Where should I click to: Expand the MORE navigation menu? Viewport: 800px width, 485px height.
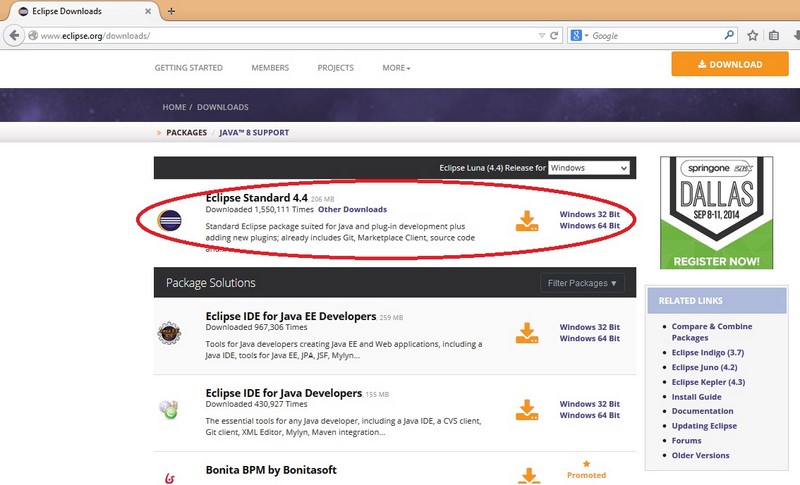[x=396, y=68]
